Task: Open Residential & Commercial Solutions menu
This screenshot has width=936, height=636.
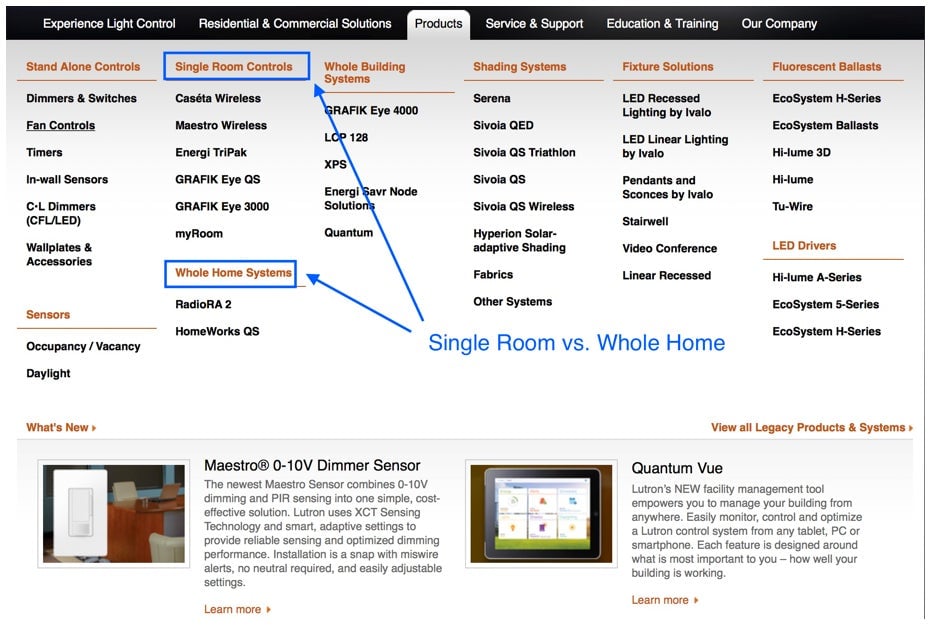Action: pyautogui.click(x=295, y=24)
